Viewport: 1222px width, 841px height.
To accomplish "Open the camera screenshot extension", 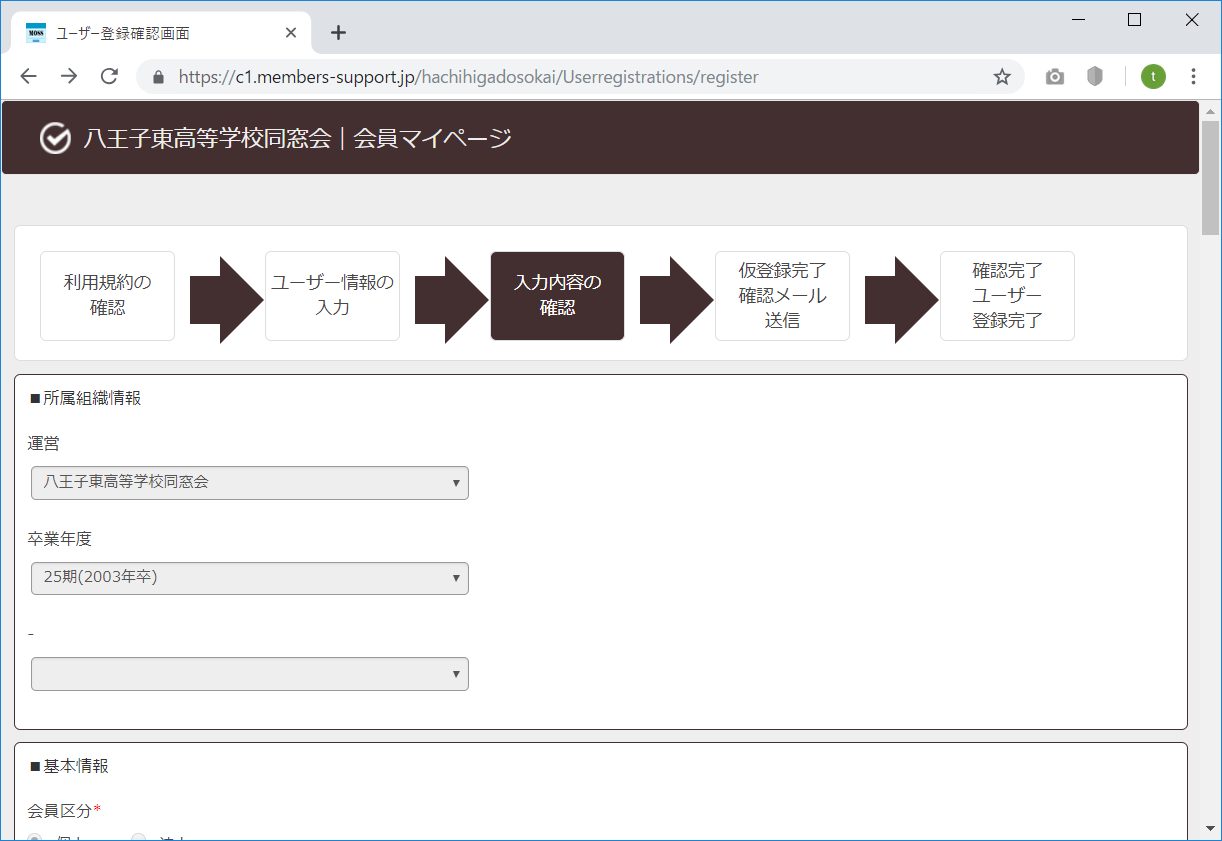I will click(x=1055, y=77).
